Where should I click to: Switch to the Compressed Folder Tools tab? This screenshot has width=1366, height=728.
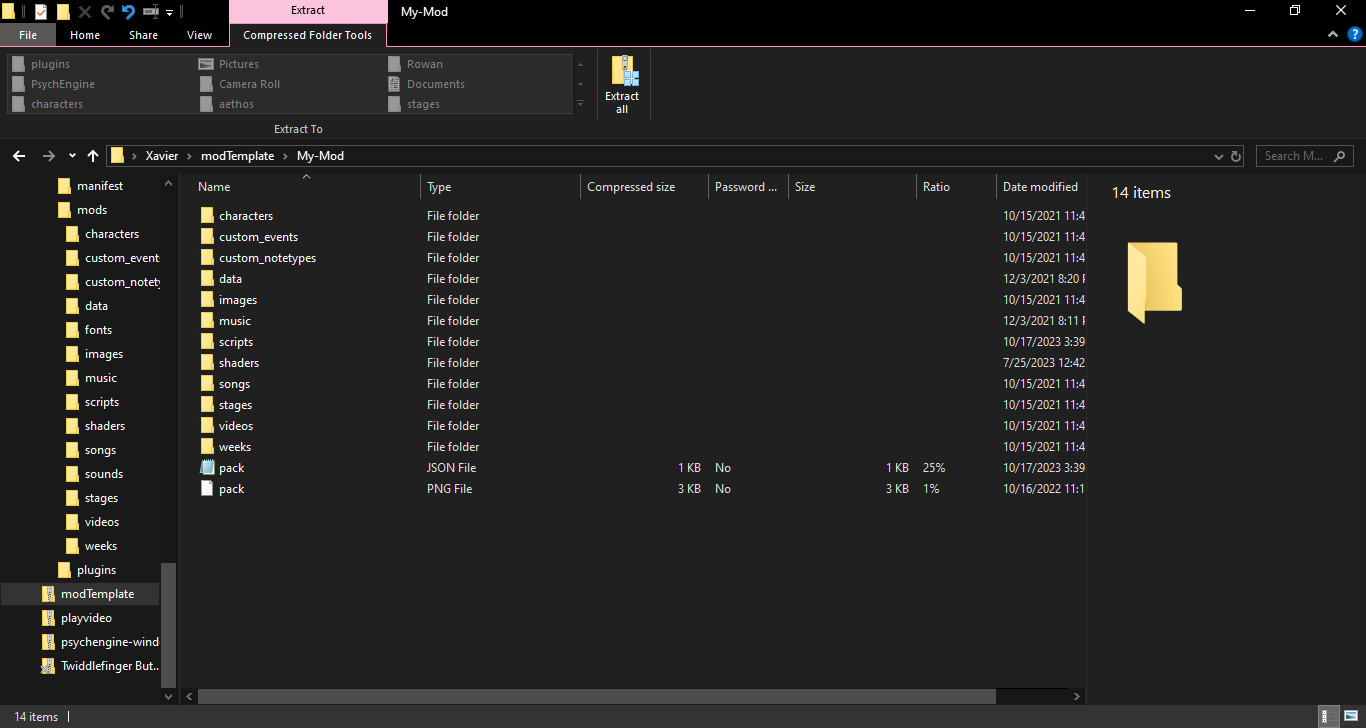pyautogui.click(x=307, y=33)
